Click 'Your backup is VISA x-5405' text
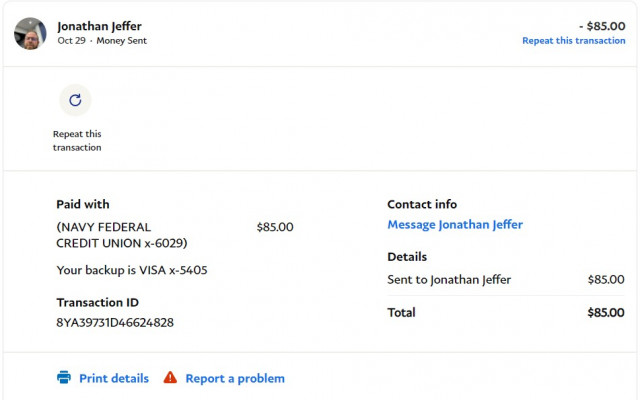This screenshot has height=400, width=640. (132, 270)
